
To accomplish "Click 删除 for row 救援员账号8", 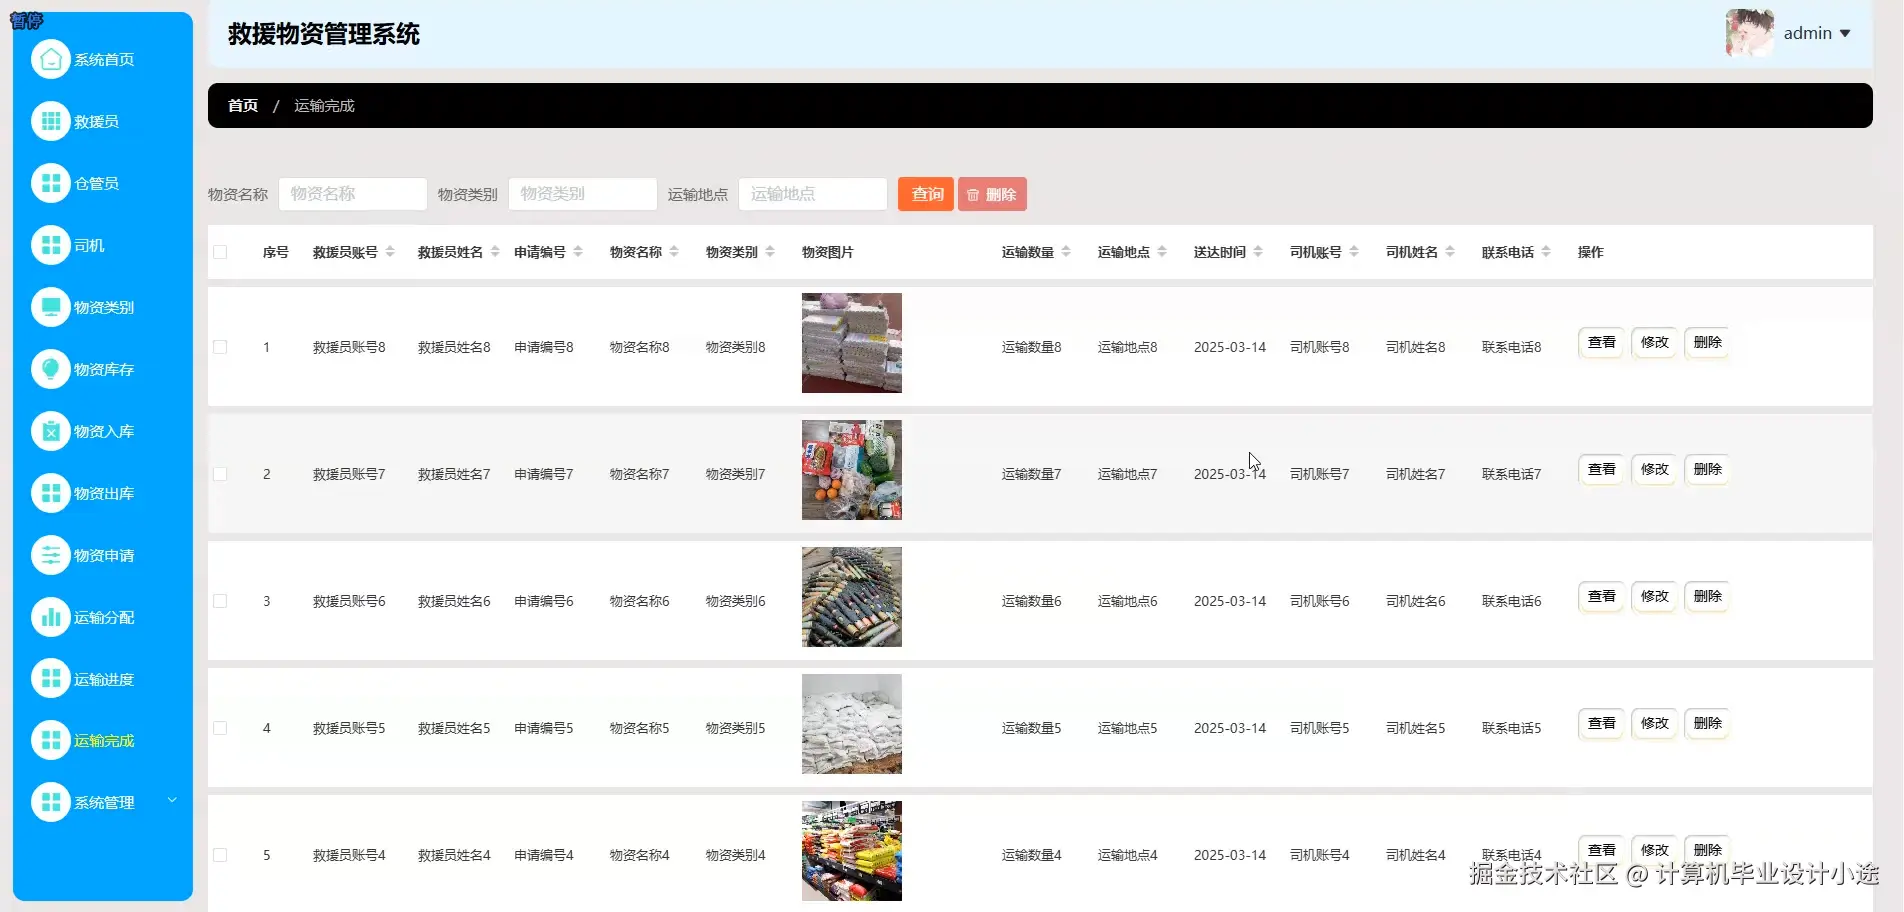I will 1707,343.
